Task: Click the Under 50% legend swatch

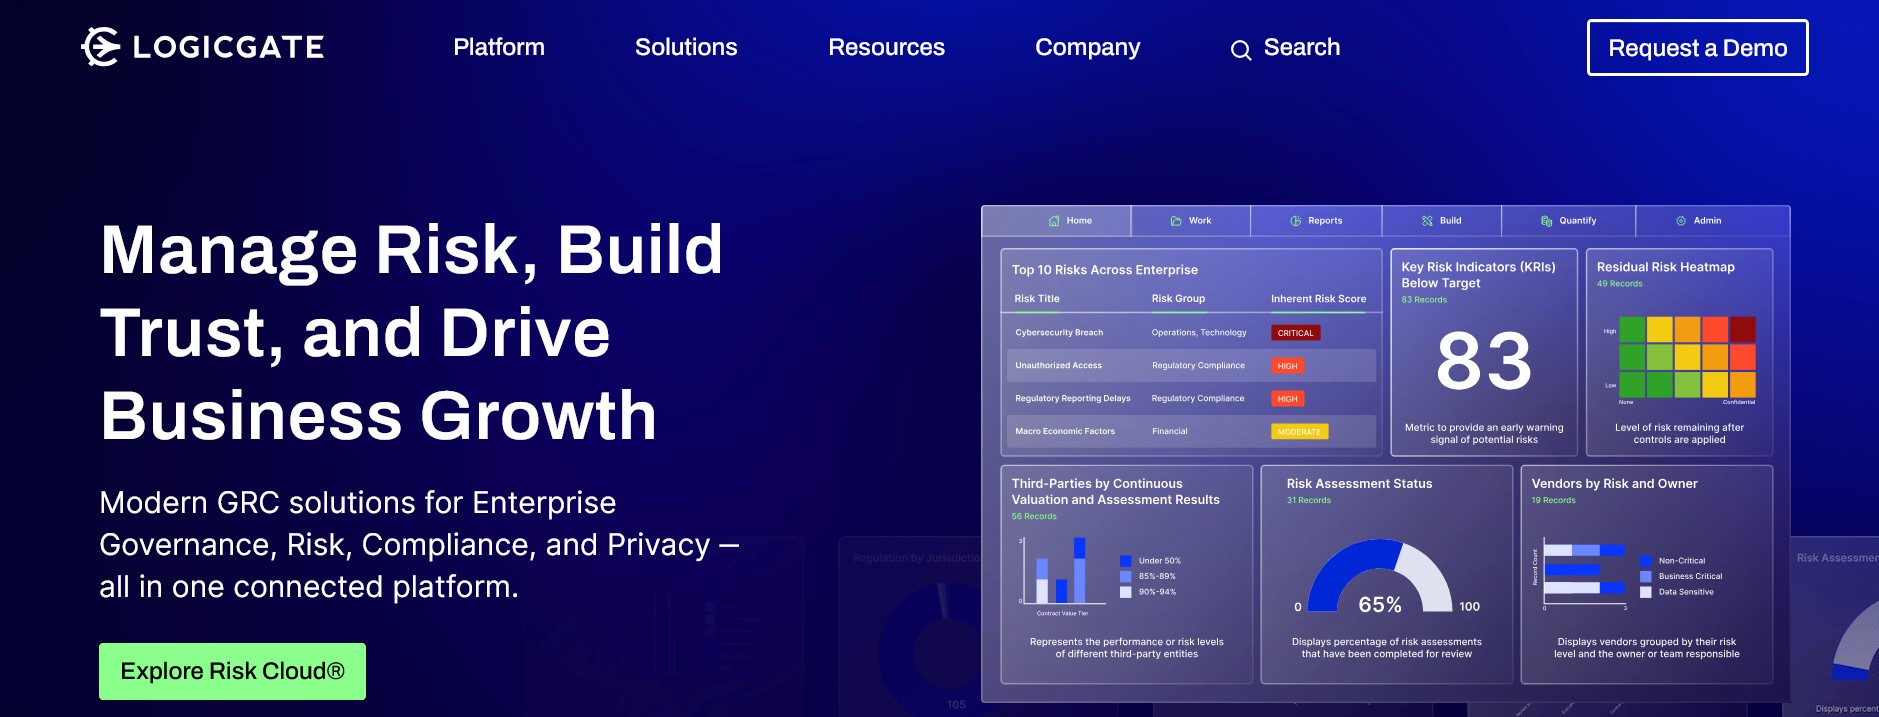Action: [1126, 561]
